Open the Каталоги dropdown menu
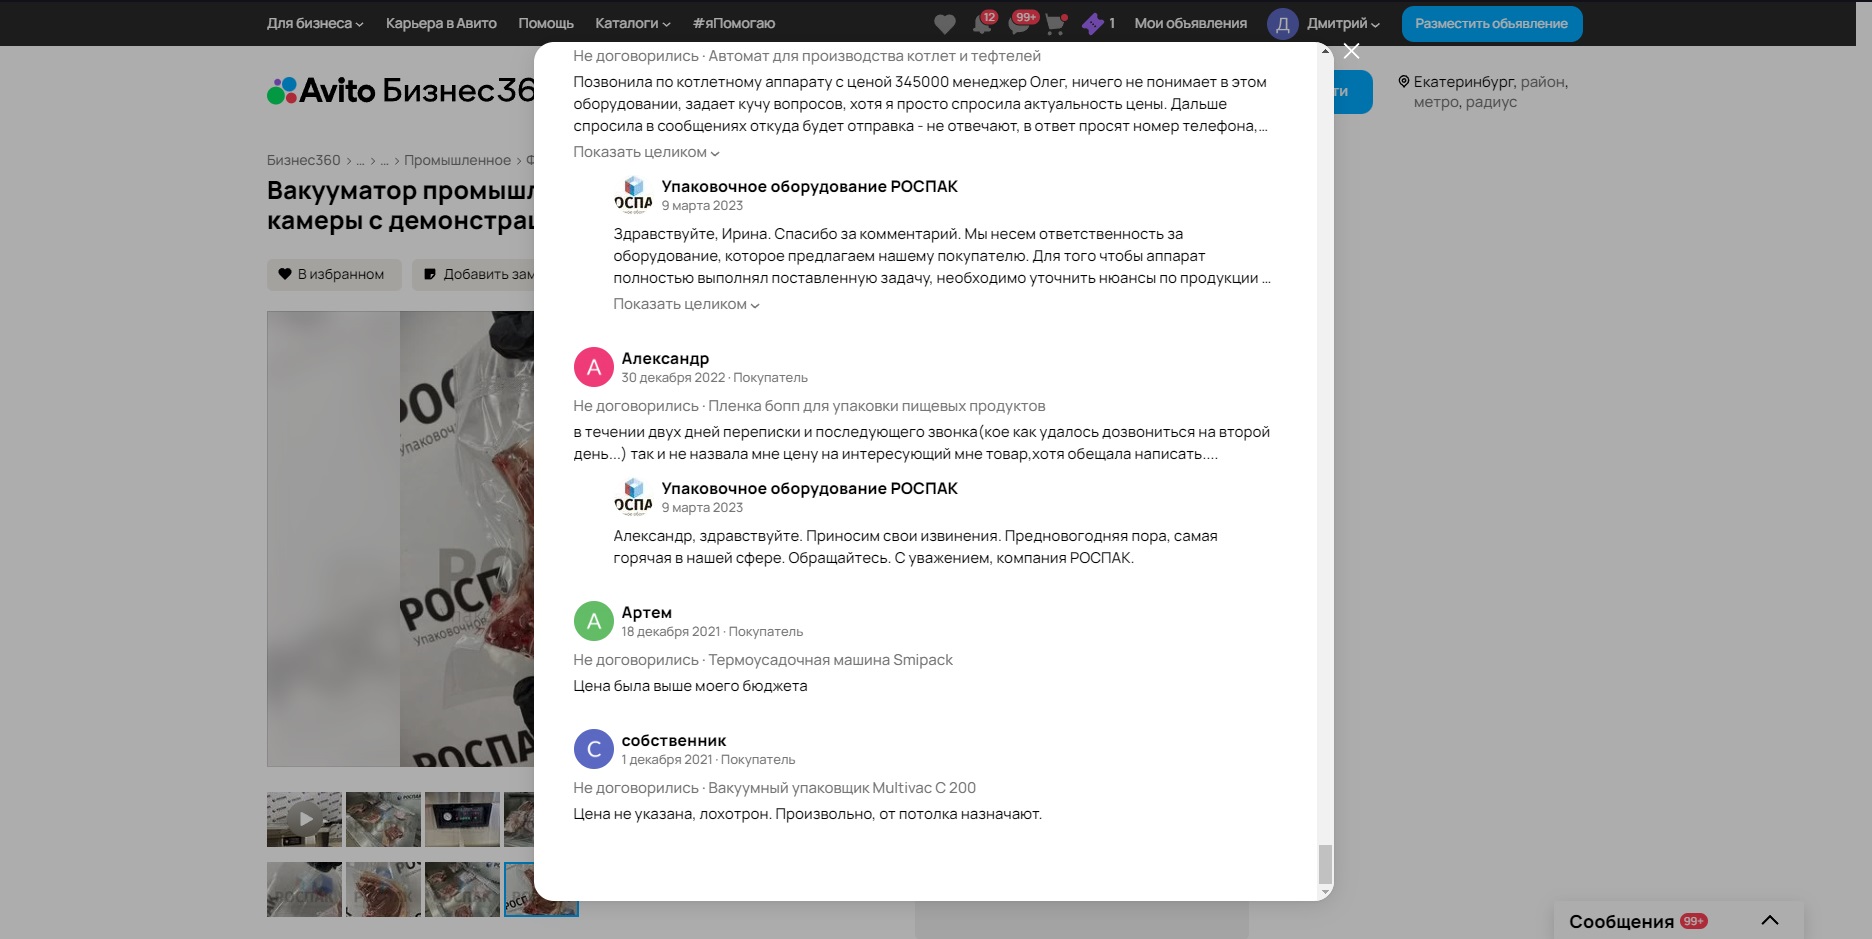This screenshot has width=1872, height=939. [633, 23]
